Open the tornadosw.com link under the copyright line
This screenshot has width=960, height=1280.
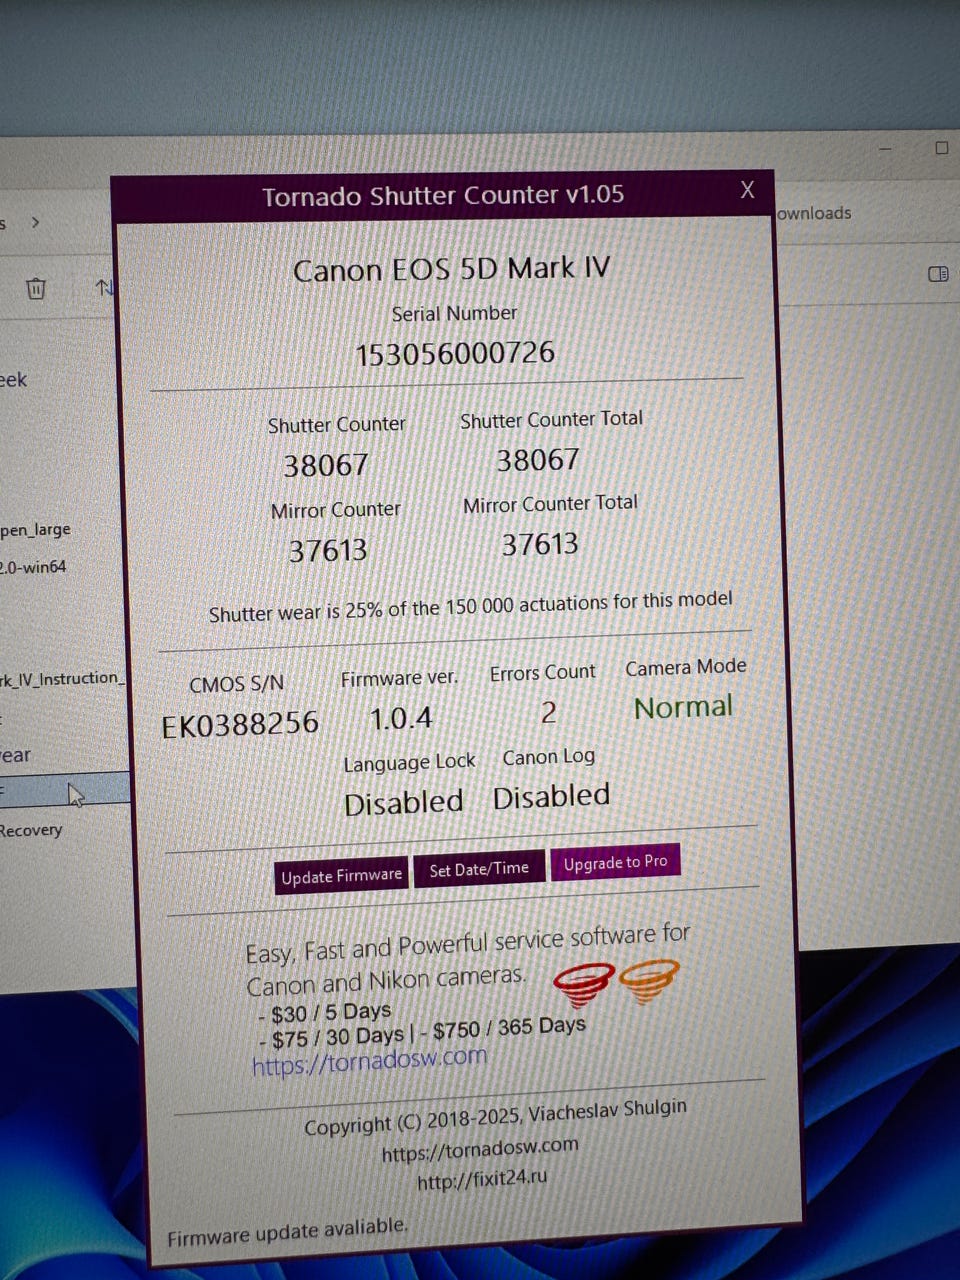click(x=480, y=1149)
